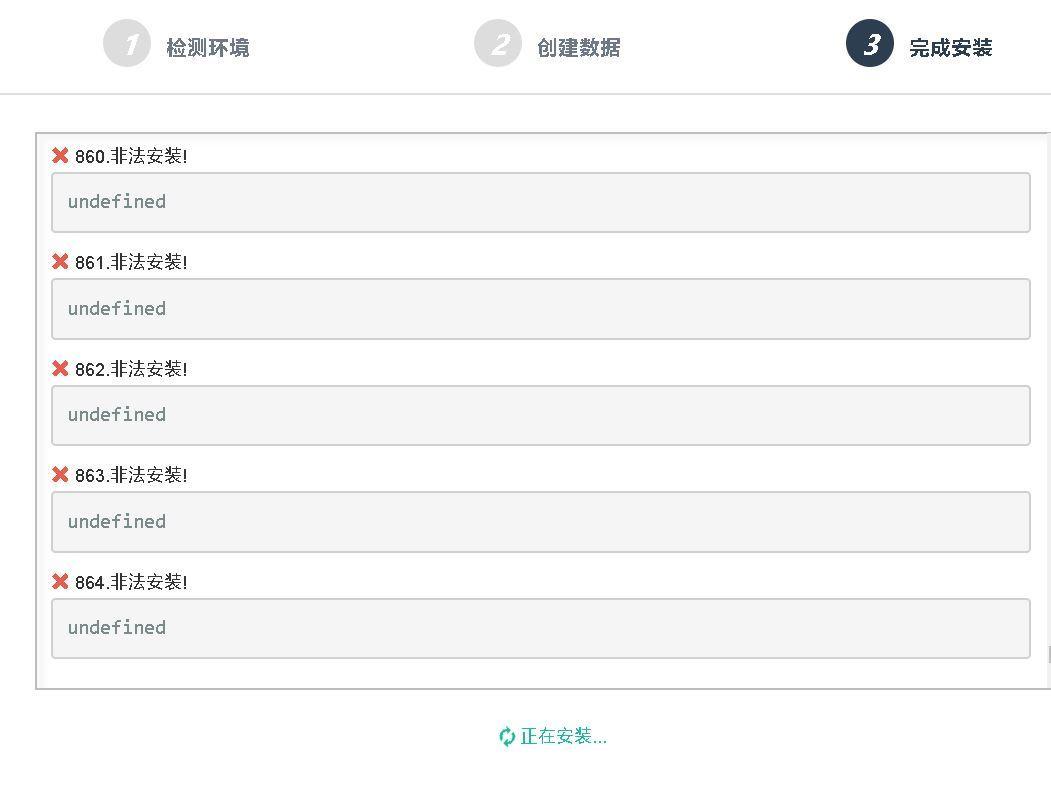Click the green spinning refresh icon

point(507,736)
